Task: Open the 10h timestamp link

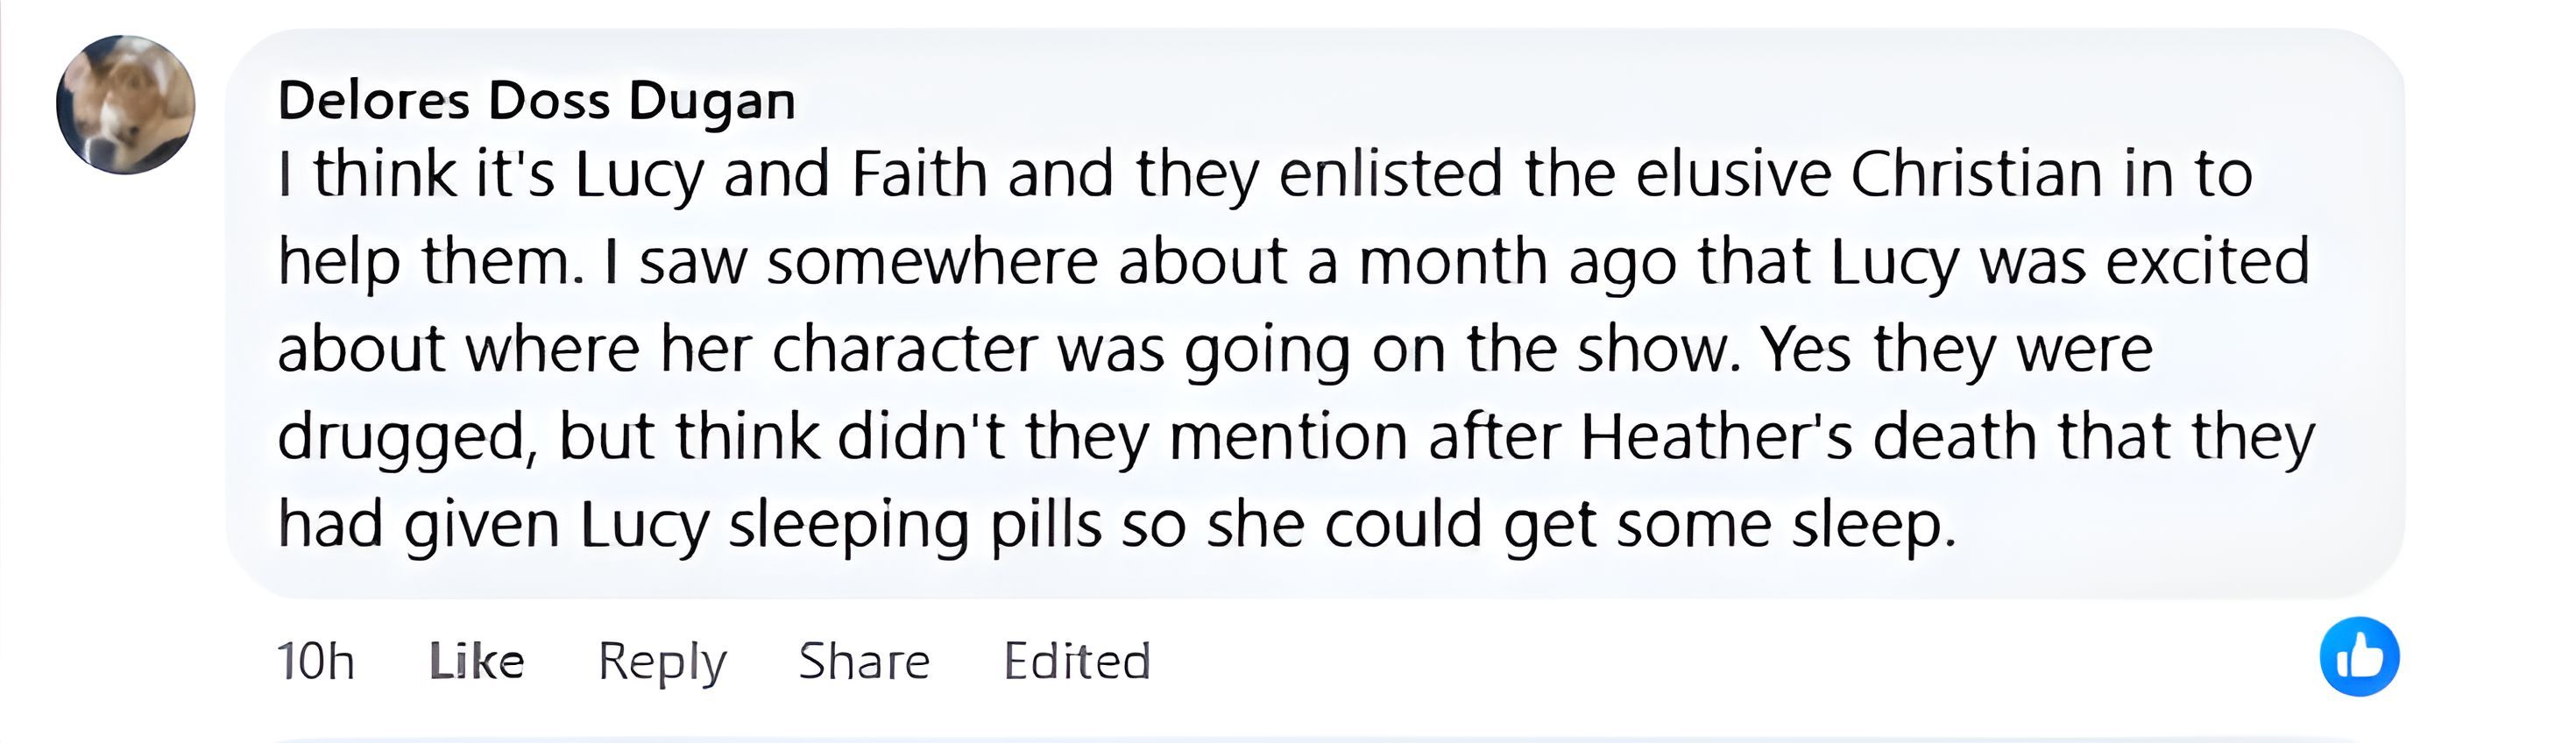Action: click(x=316, y=661)
